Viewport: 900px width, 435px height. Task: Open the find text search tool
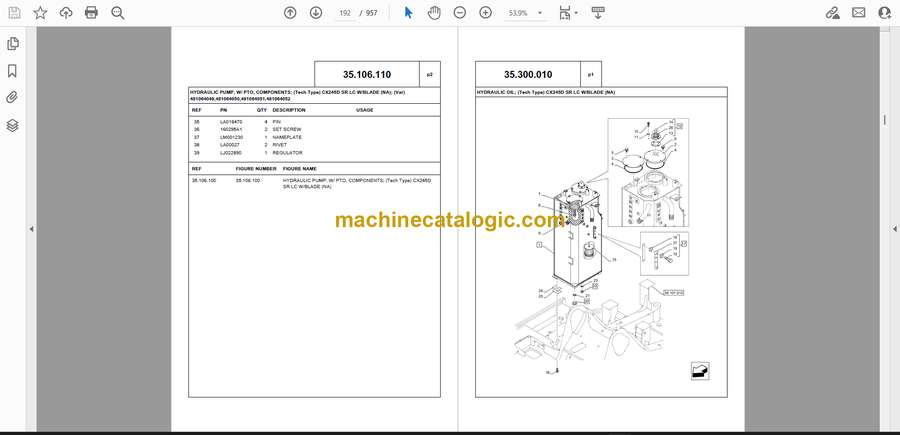(118, 13)
